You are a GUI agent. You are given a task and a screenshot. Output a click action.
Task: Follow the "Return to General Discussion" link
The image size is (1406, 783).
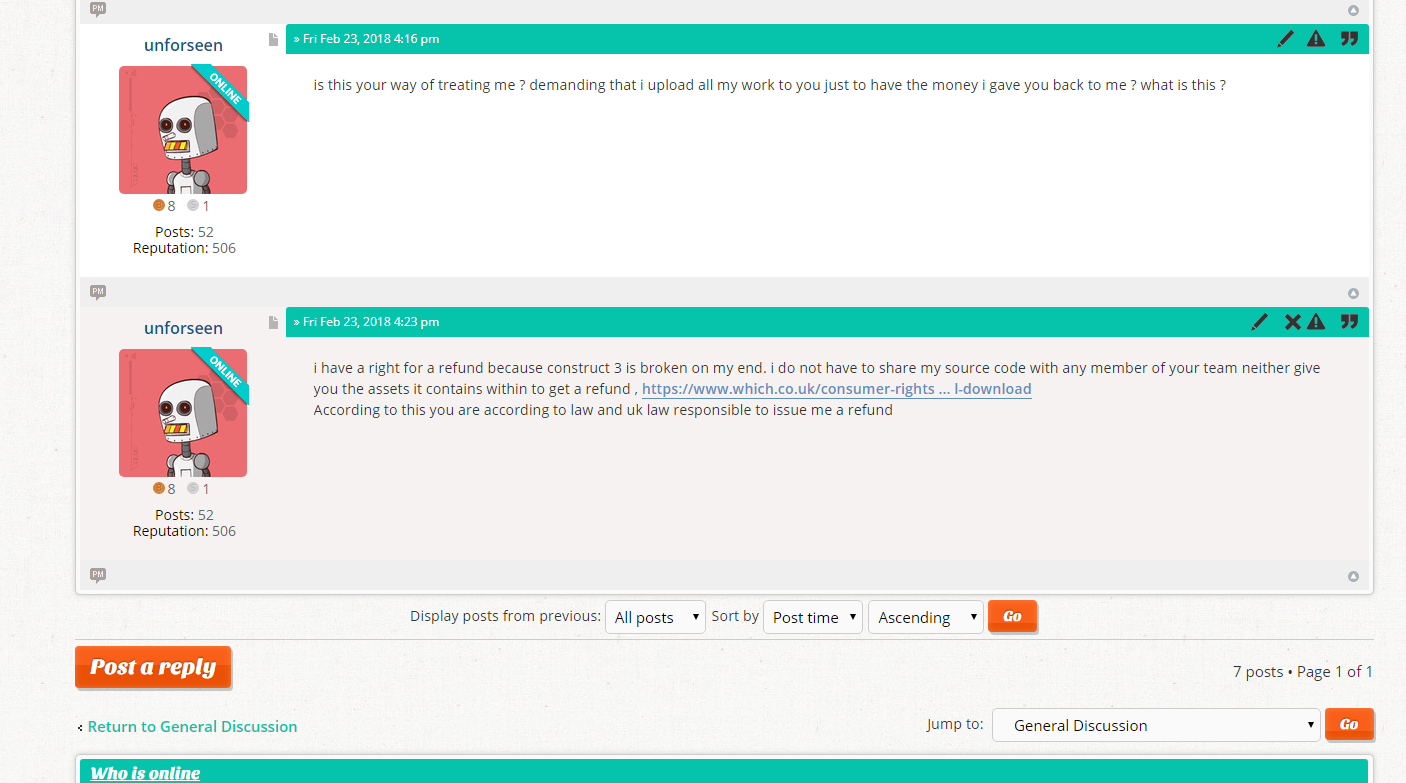(x=192, y=727)
